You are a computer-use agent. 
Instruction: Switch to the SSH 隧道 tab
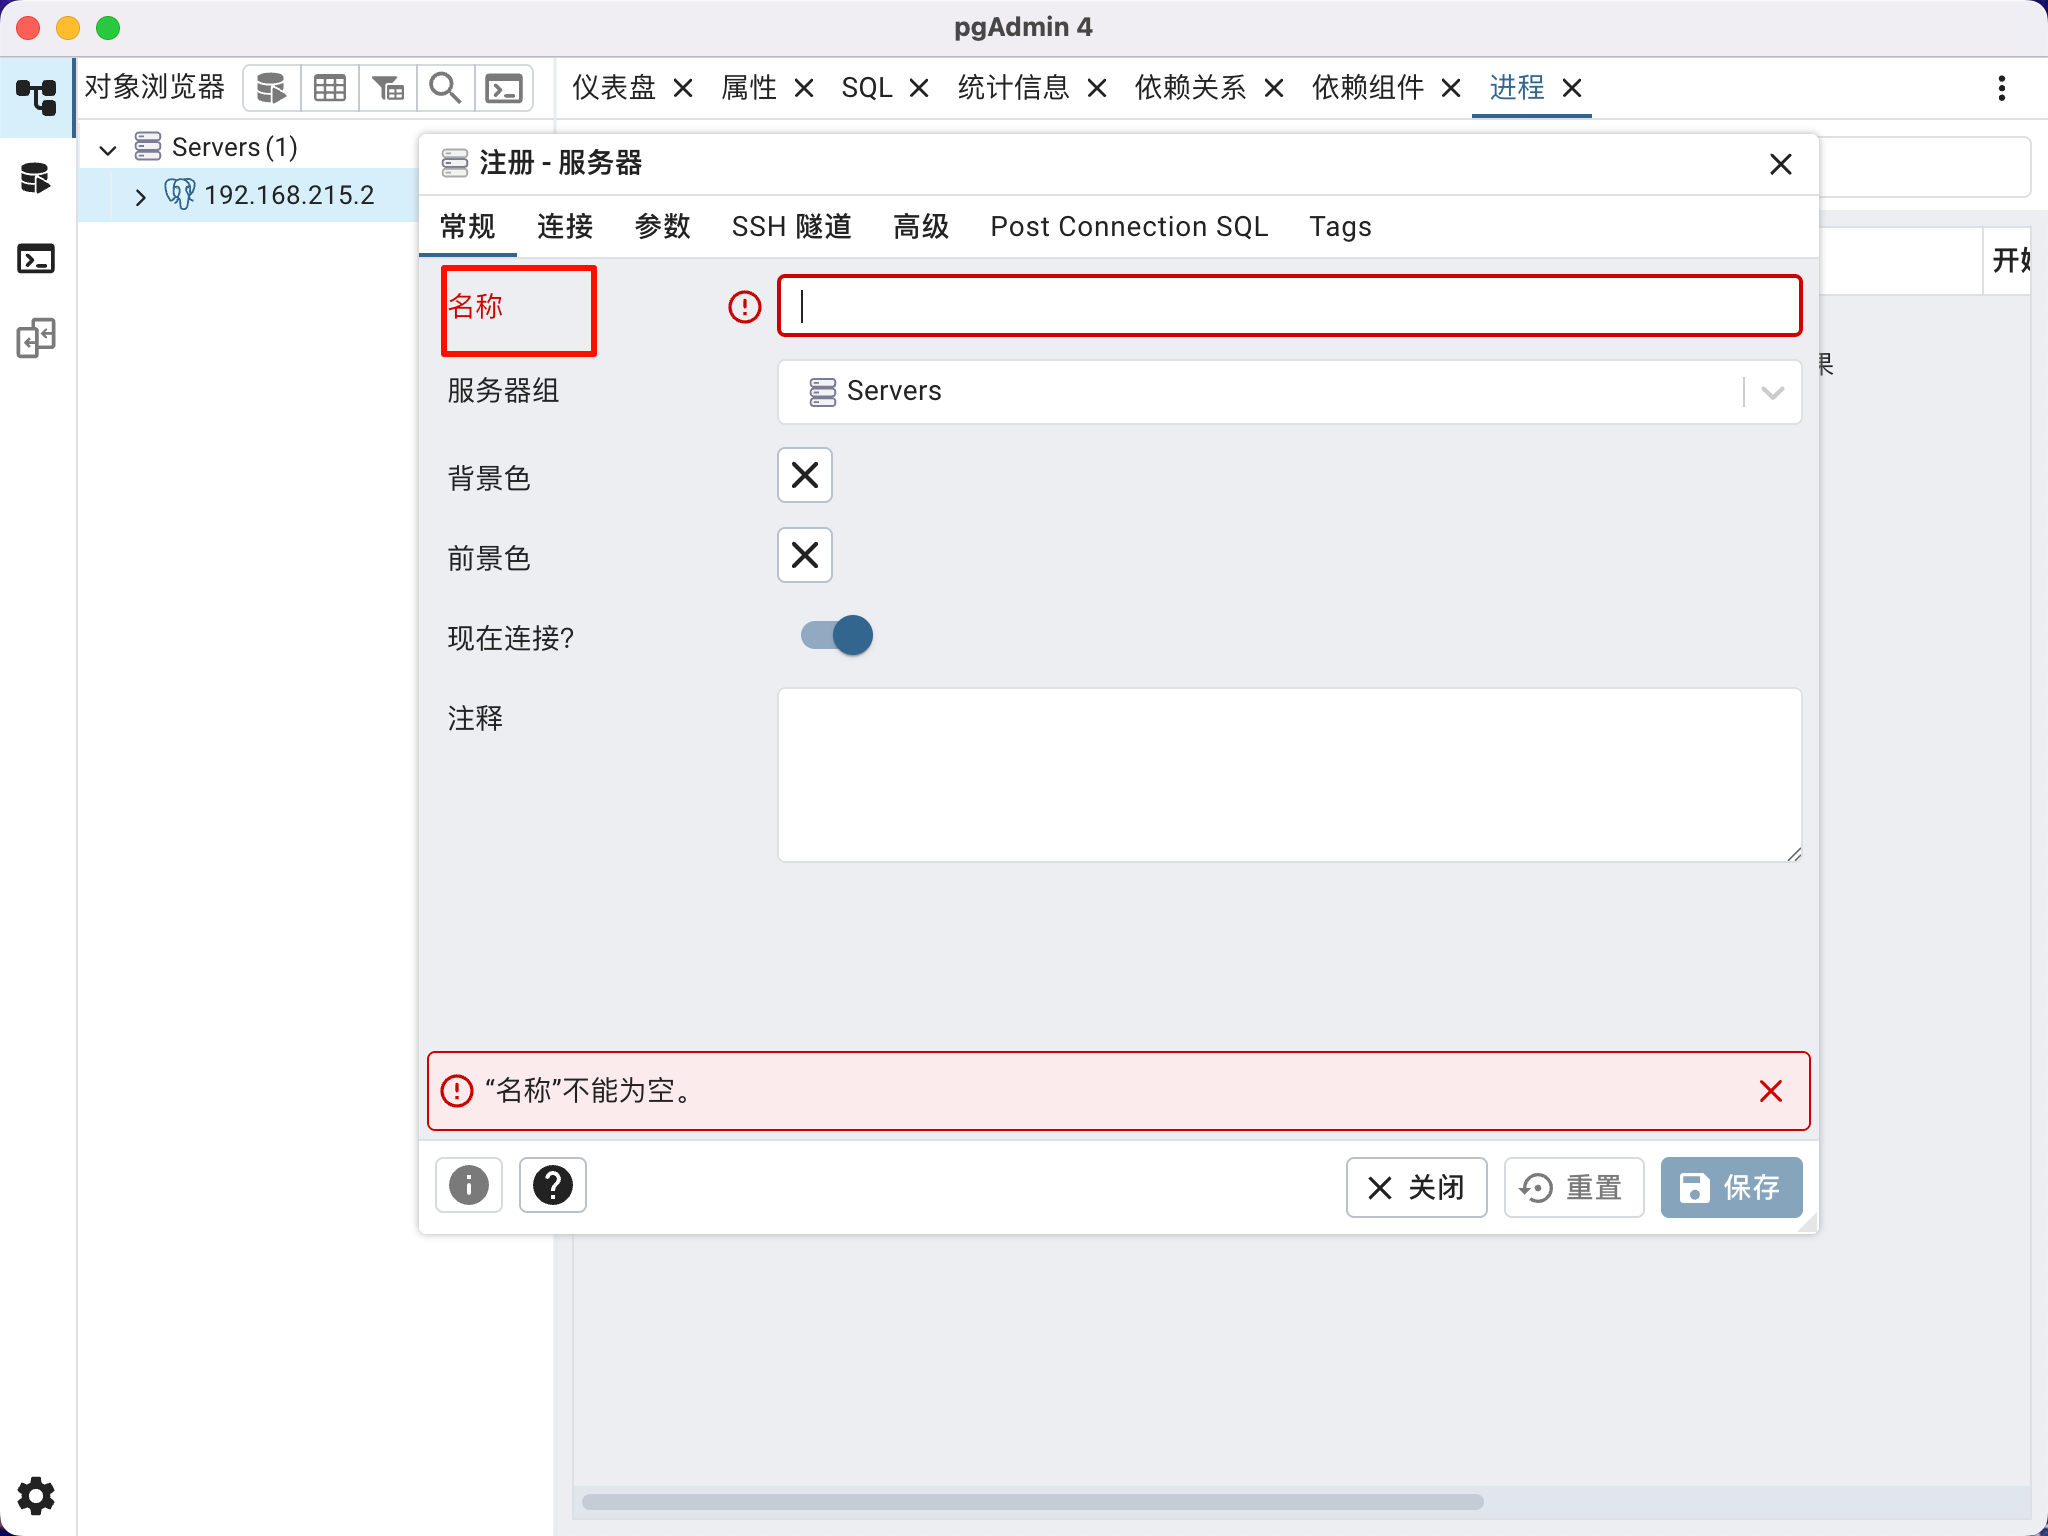coord(791,227)
